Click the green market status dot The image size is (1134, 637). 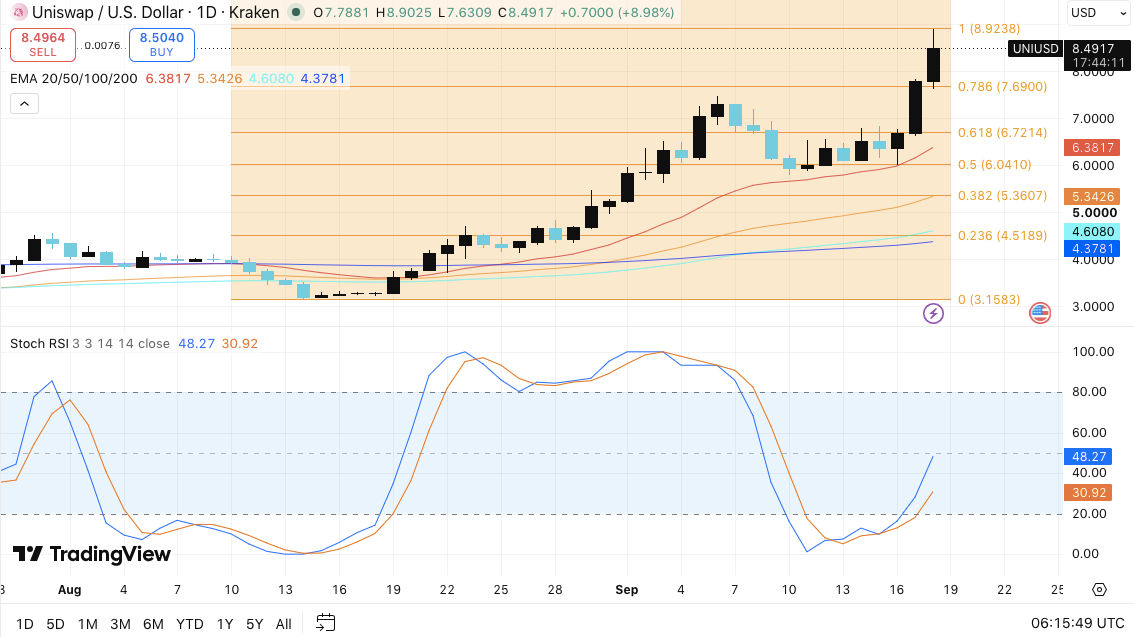coord(296,12)
